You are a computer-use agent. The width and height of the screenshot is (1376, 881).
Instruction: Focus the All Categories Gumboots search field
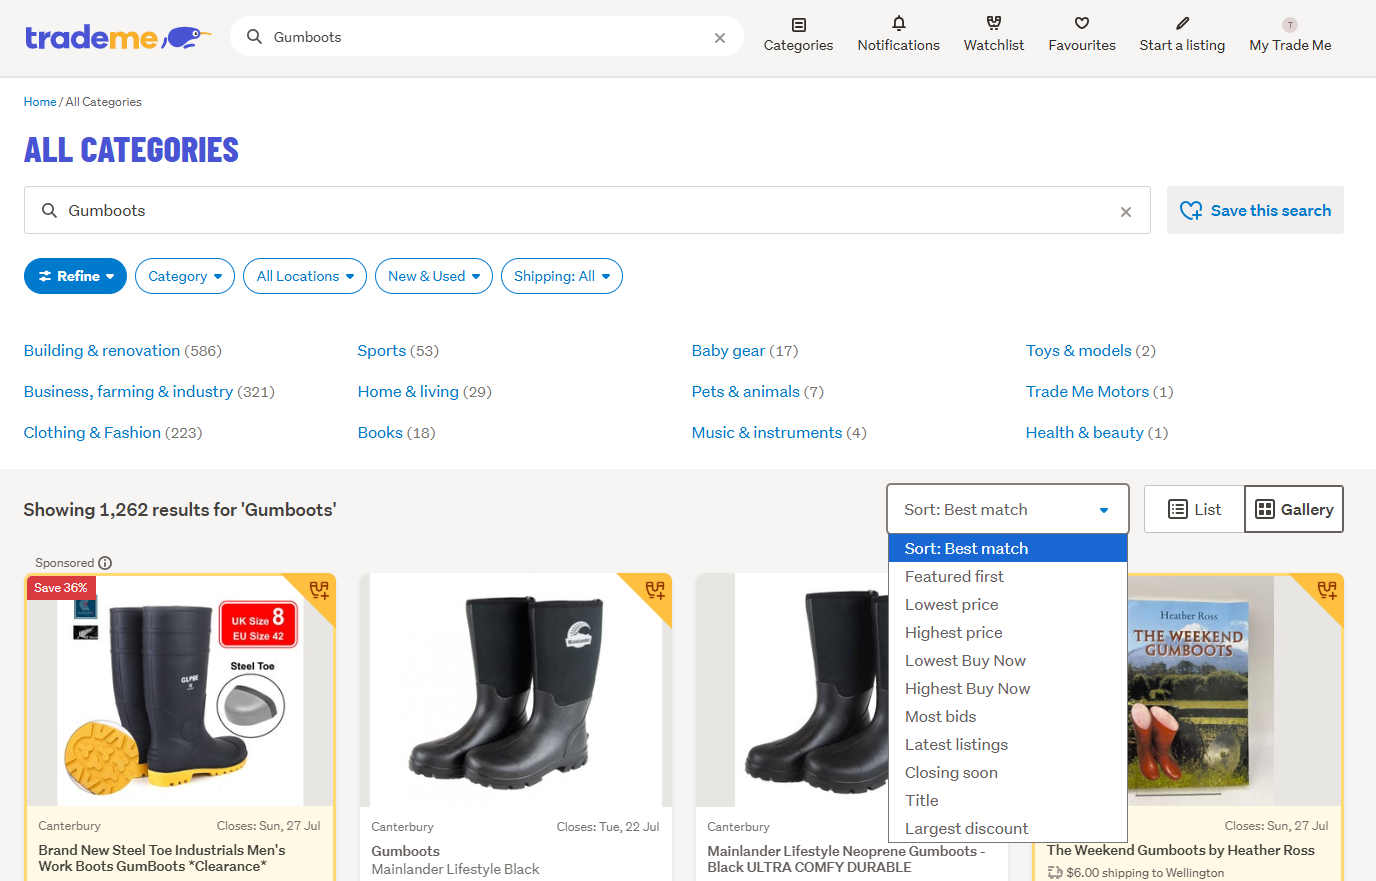[x=588, y=210]
